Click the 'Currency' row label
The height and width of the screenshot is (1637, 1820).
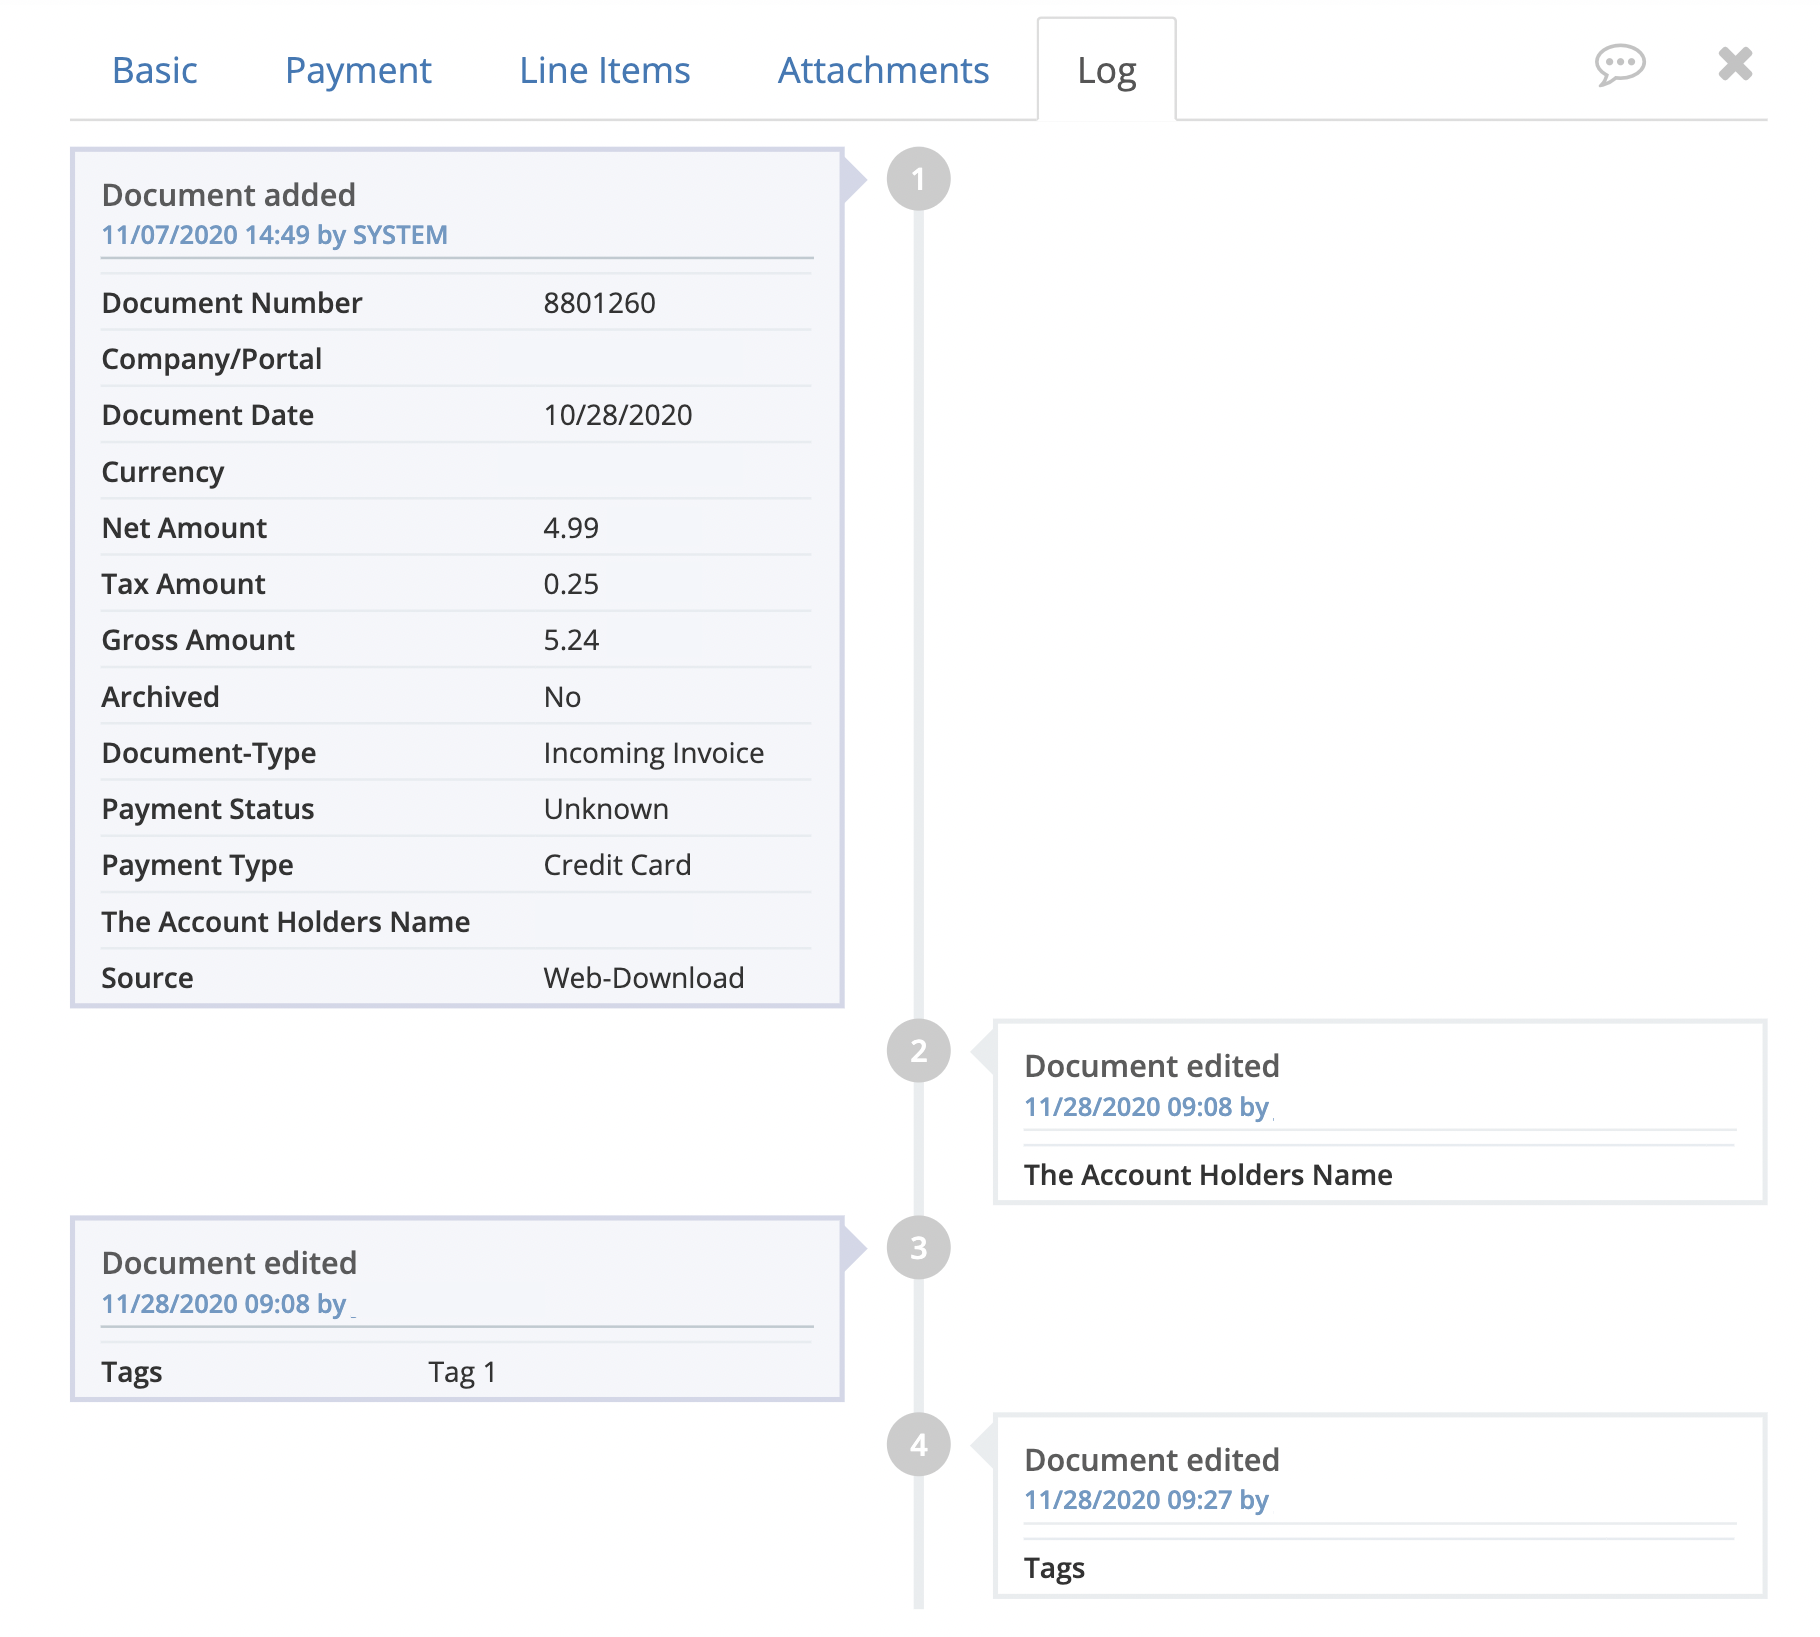pyautogui.click(x=163, y=472)
